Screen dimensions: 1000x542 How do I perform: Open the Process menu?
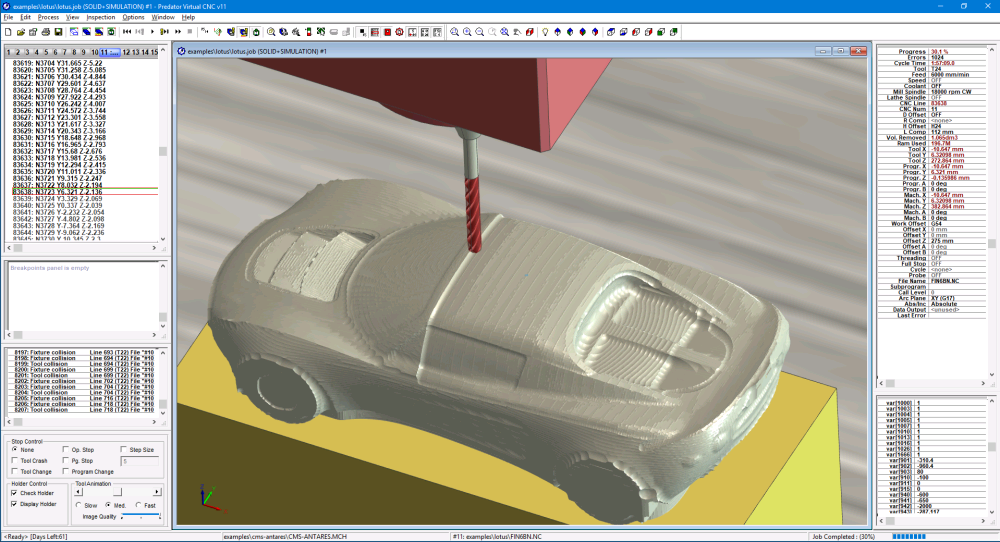pyautogui.click(x=48, y=17)
